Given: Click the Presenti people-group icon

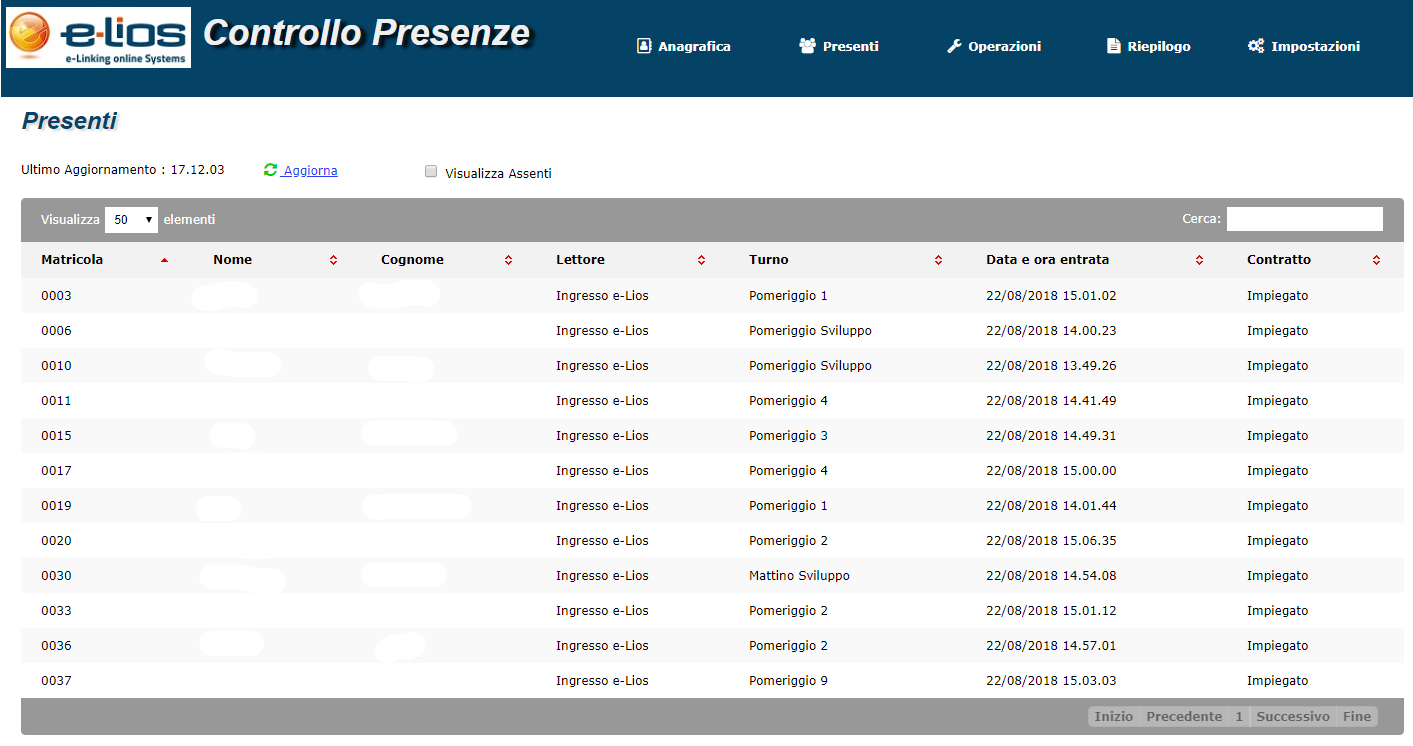Looking at the screenshot, I should [808, 46].
